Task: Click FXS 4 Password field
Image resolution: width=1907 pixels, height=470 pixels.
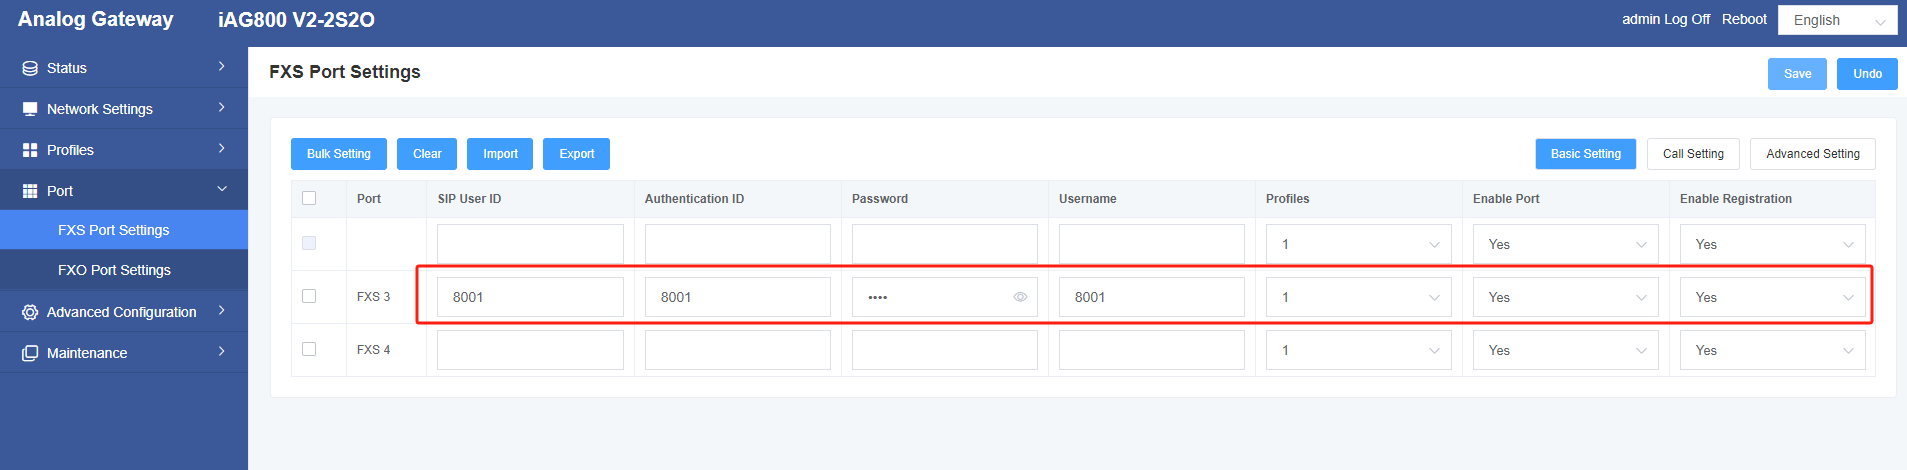Action: click(945, 350)
